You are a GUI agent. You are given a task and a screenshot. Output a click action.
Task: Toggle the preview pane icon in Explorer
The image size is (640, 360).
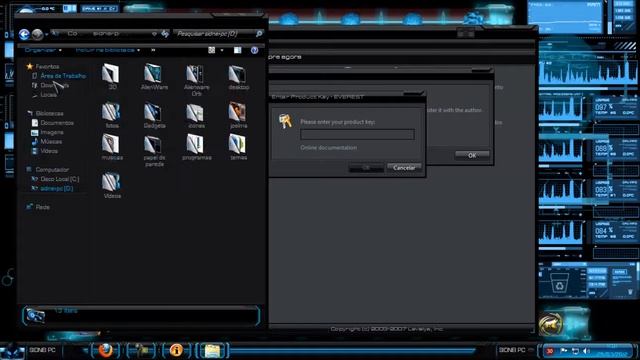tap(237, 50)
